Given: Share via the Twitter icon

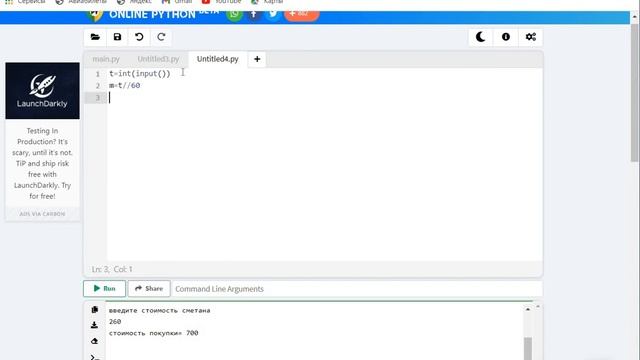Looking at the screenshot, I should point(273,14).
